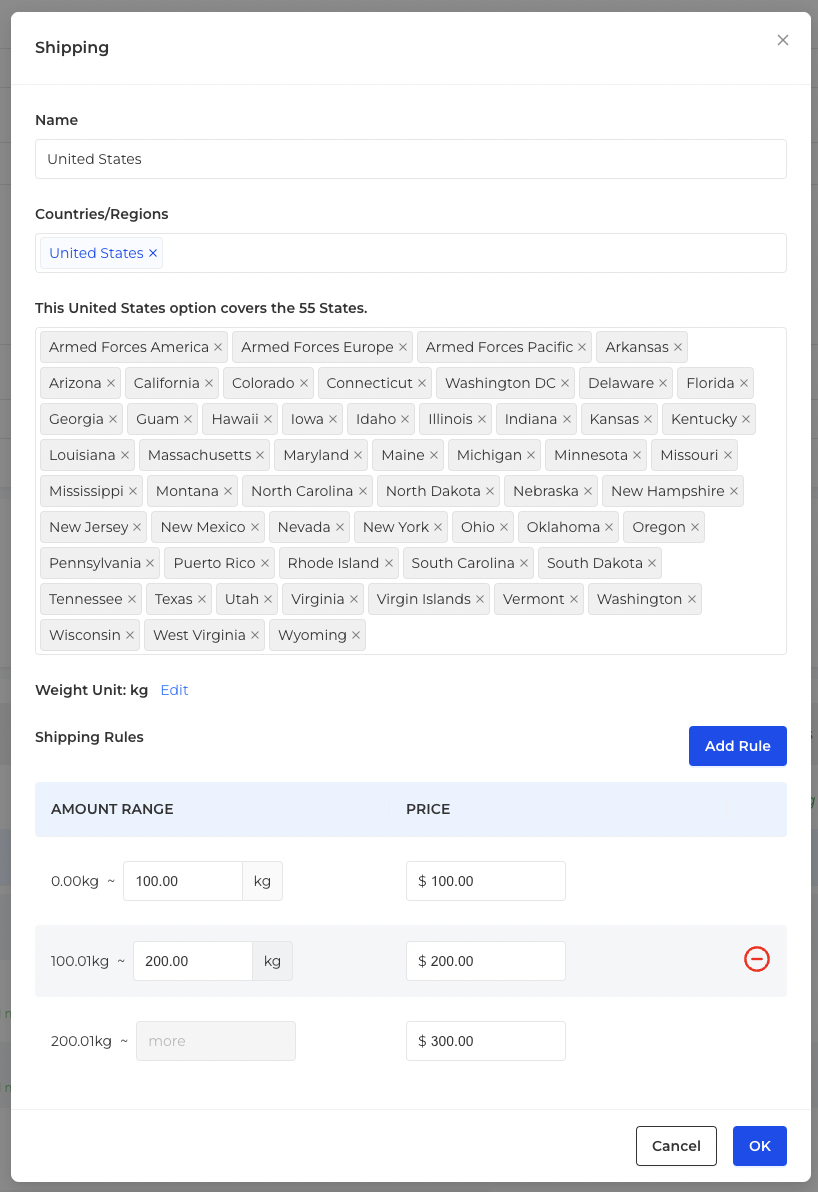Remove the 100.01kg shipping rule
Screen dimensions: 818x1192
tap(756, 959)
